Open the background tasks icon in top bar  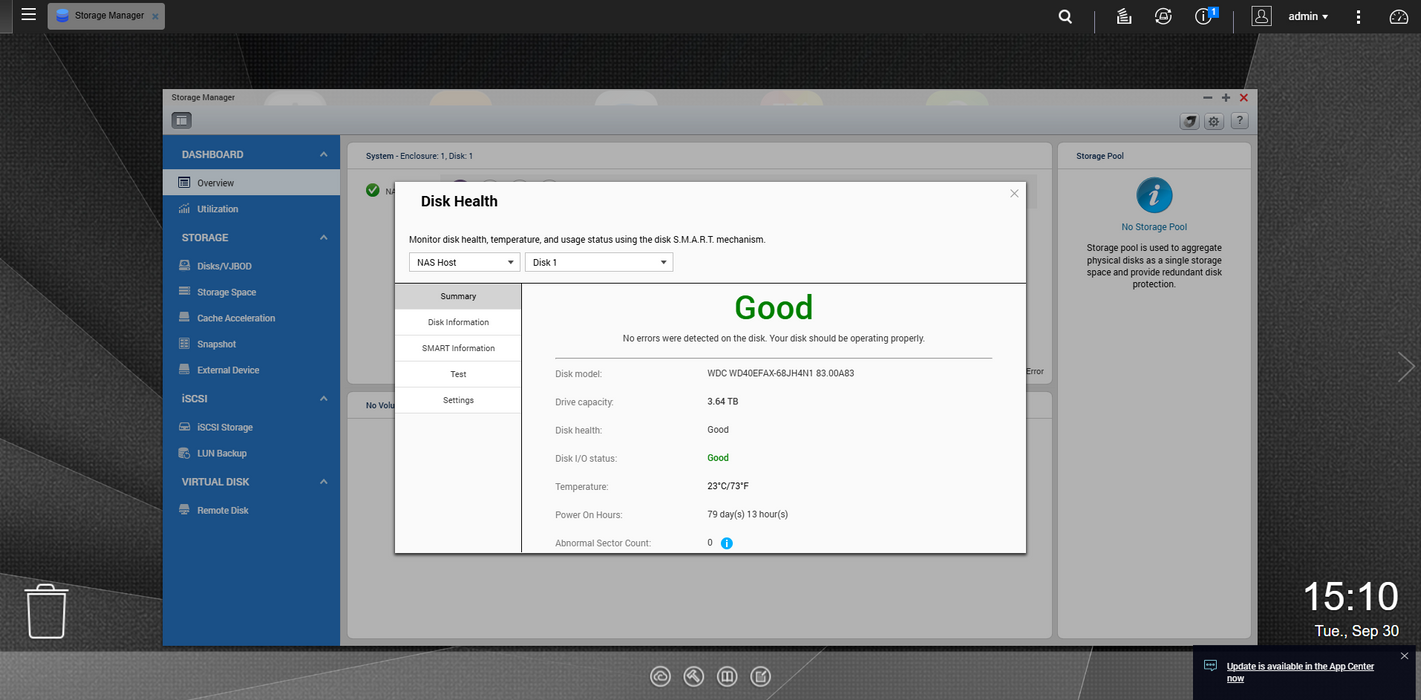1124,16
